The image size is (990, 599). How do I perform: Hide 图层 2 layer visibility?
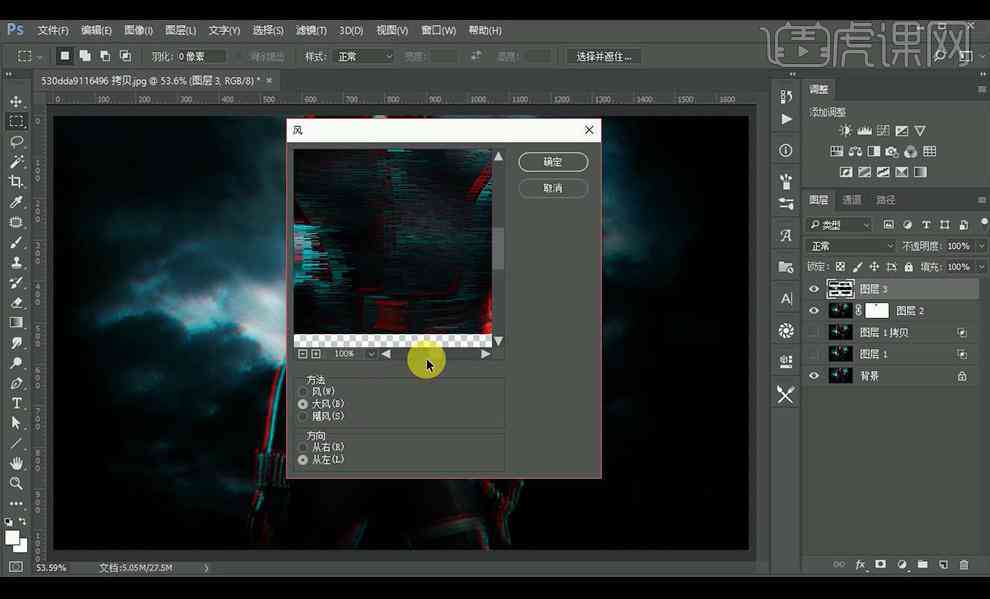tap(814, 311)
